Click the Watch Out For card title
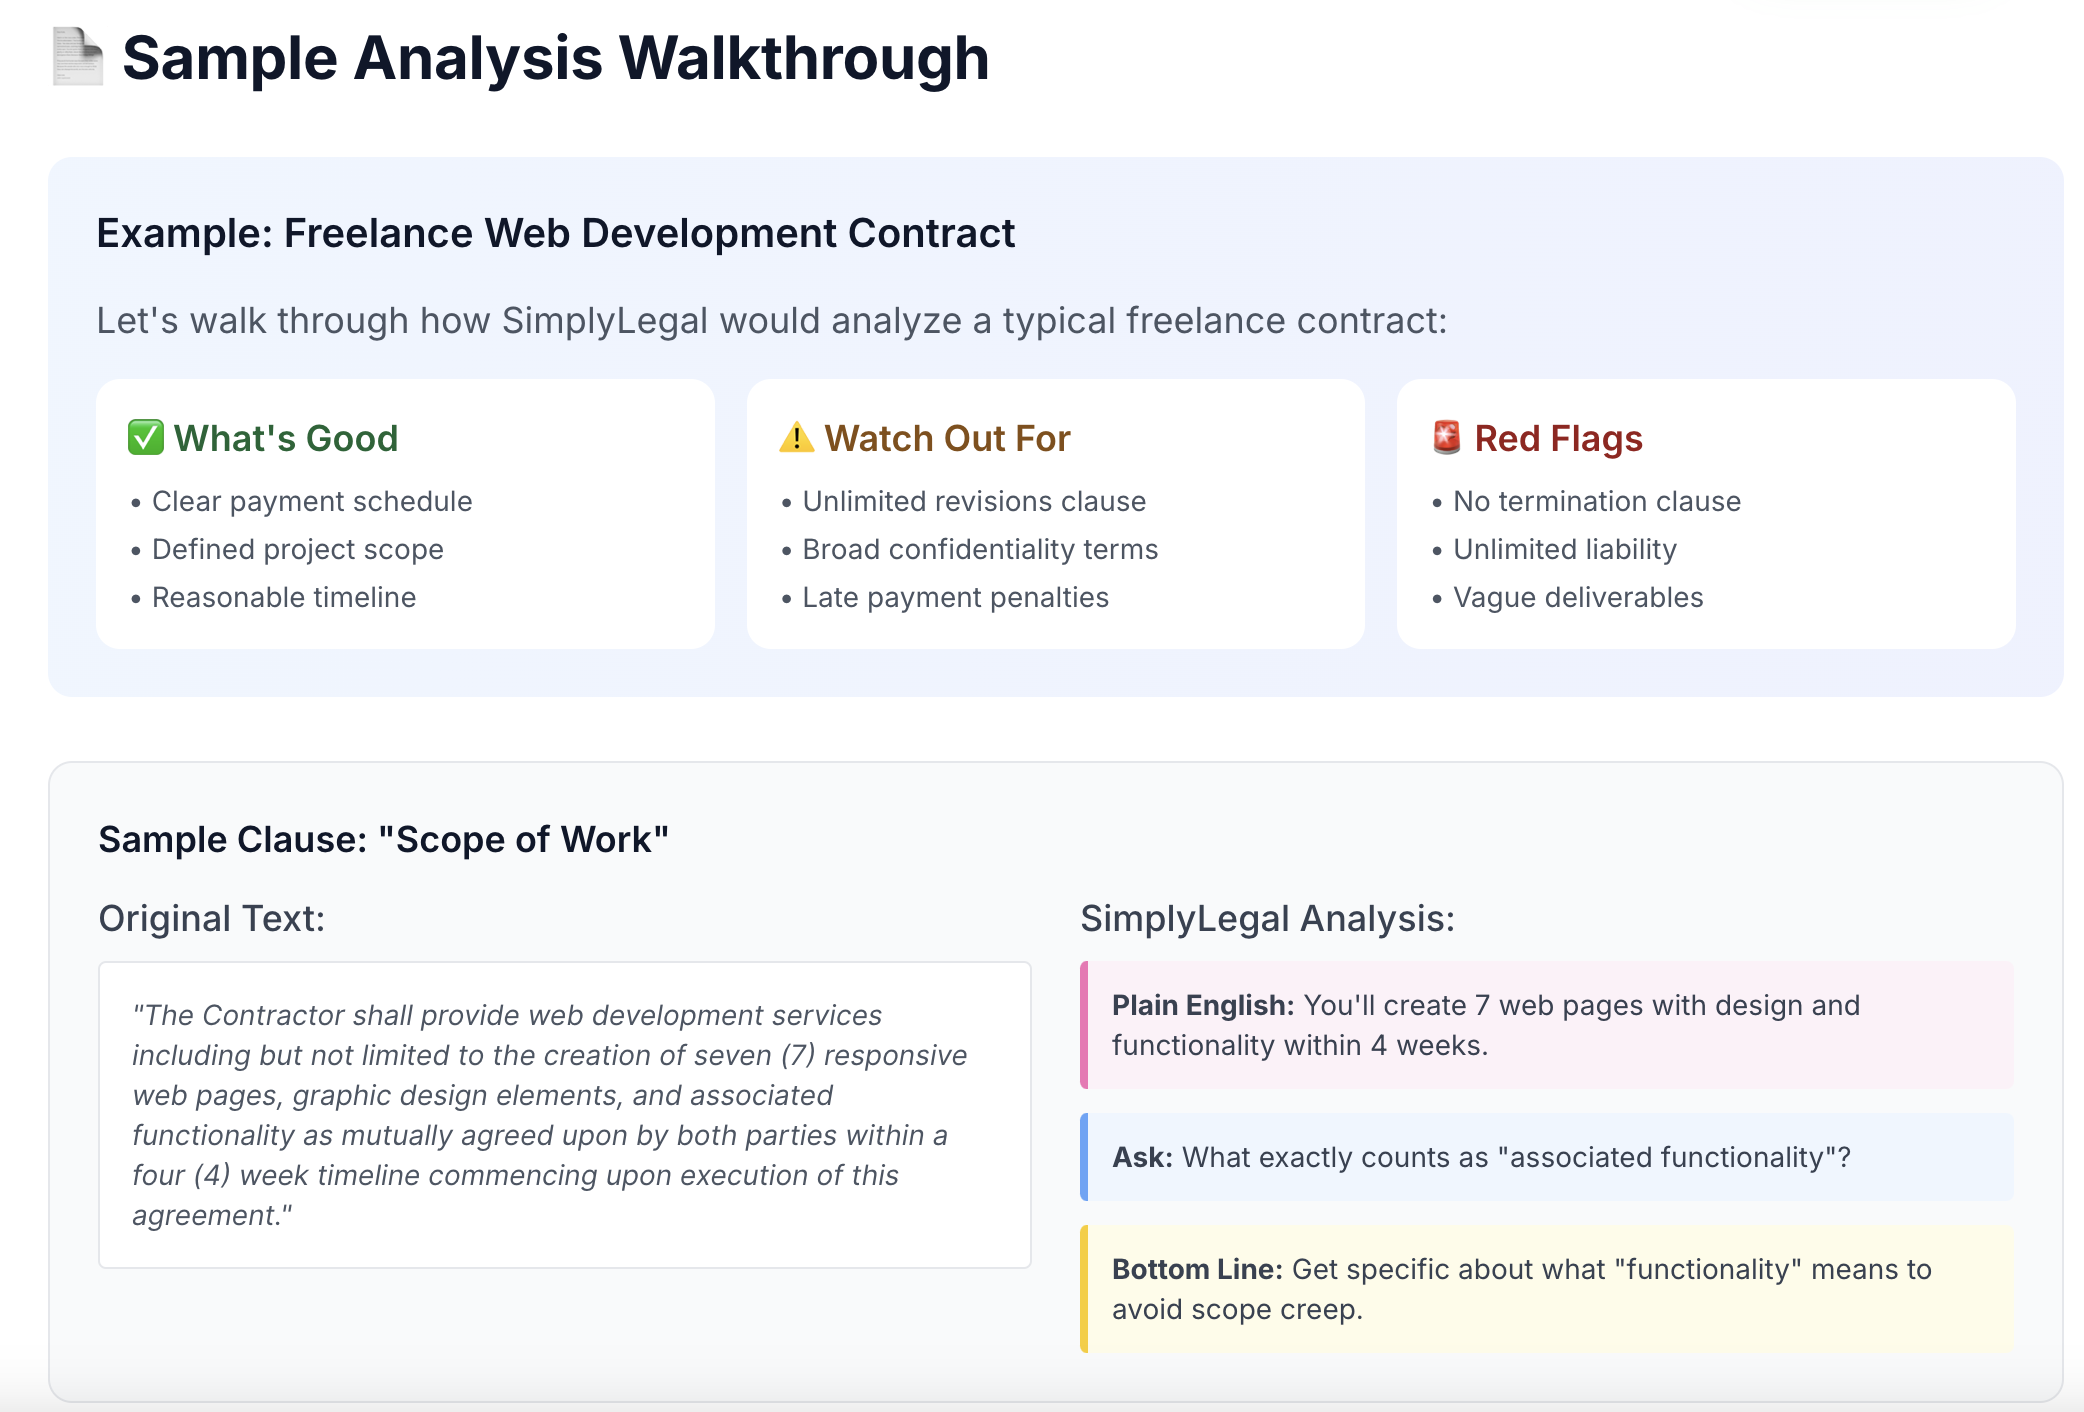Image resolution: width=2084 pixels, height=1412 pixels. (947, 438)
